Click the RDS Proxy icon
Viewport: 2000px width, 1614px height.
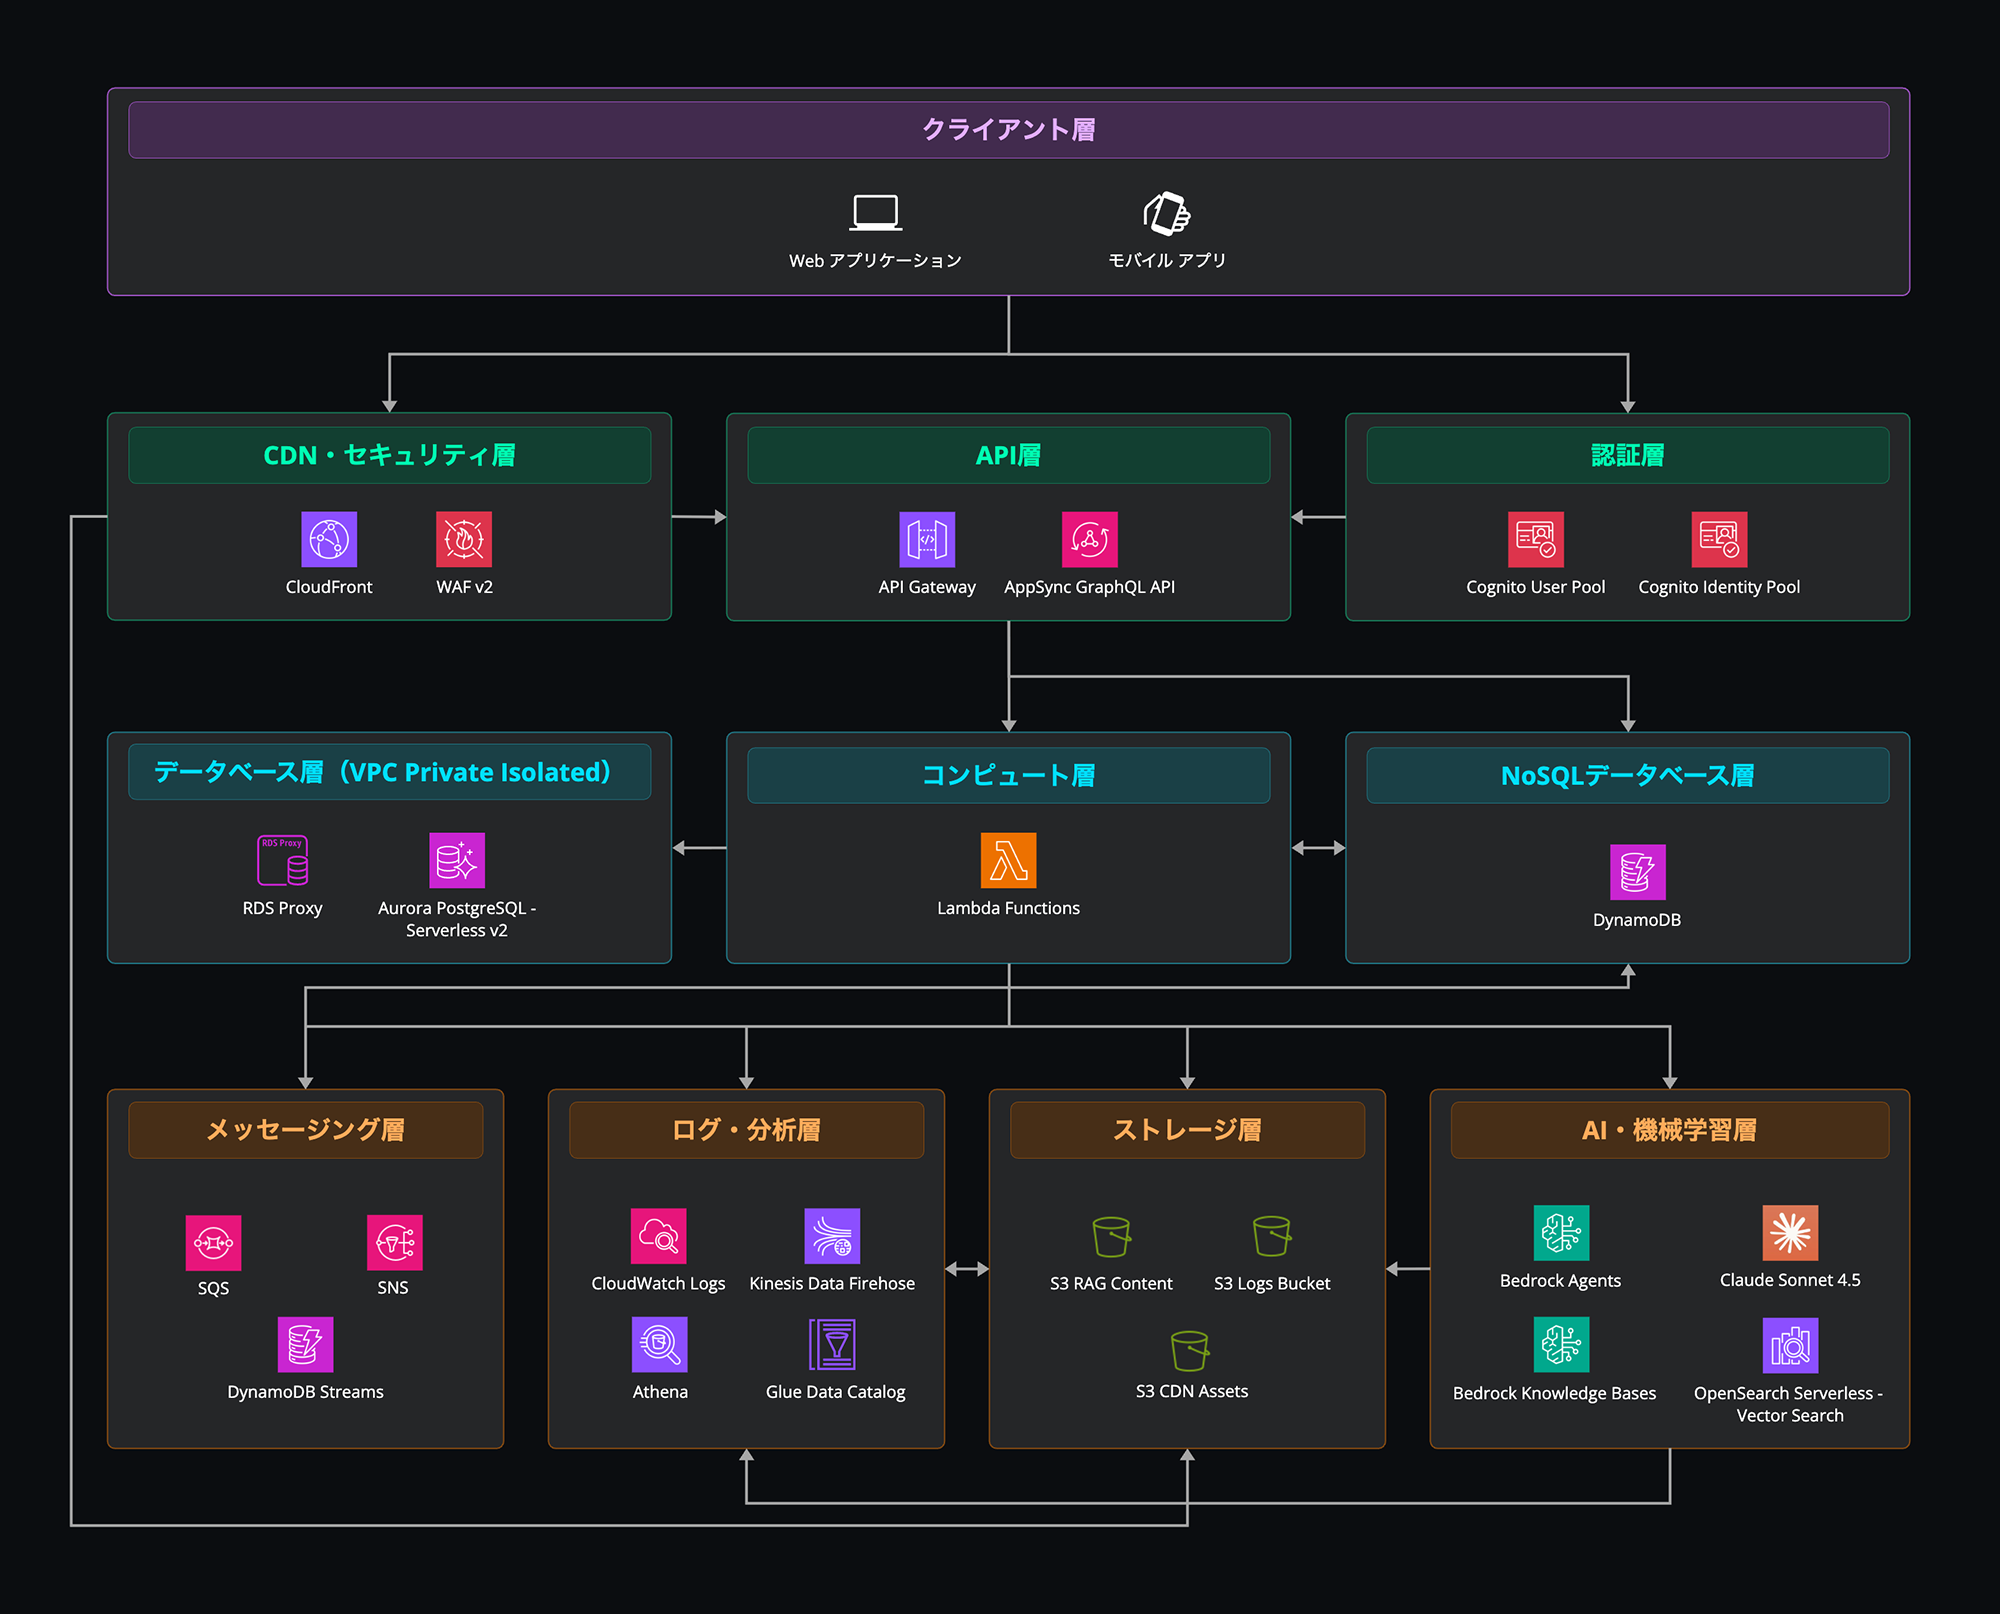click(282, 860)
